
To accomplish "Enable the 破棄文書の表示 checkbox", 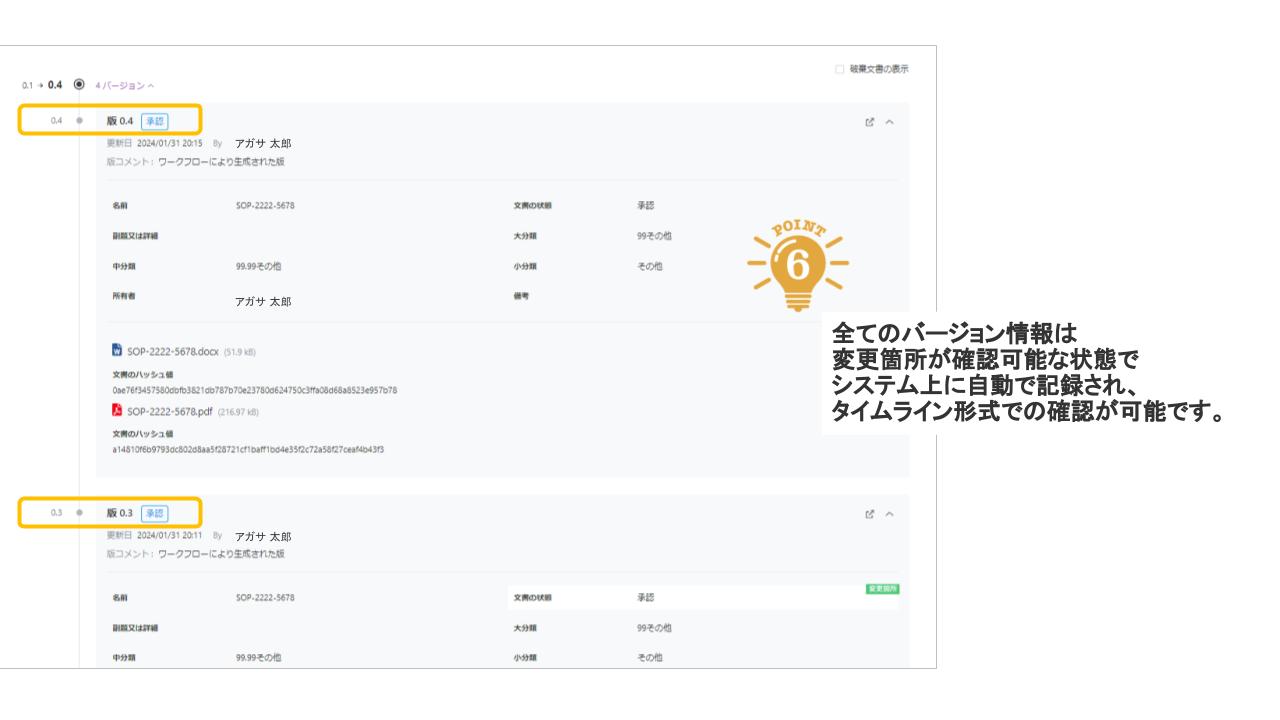I will [x=839, y=69].
